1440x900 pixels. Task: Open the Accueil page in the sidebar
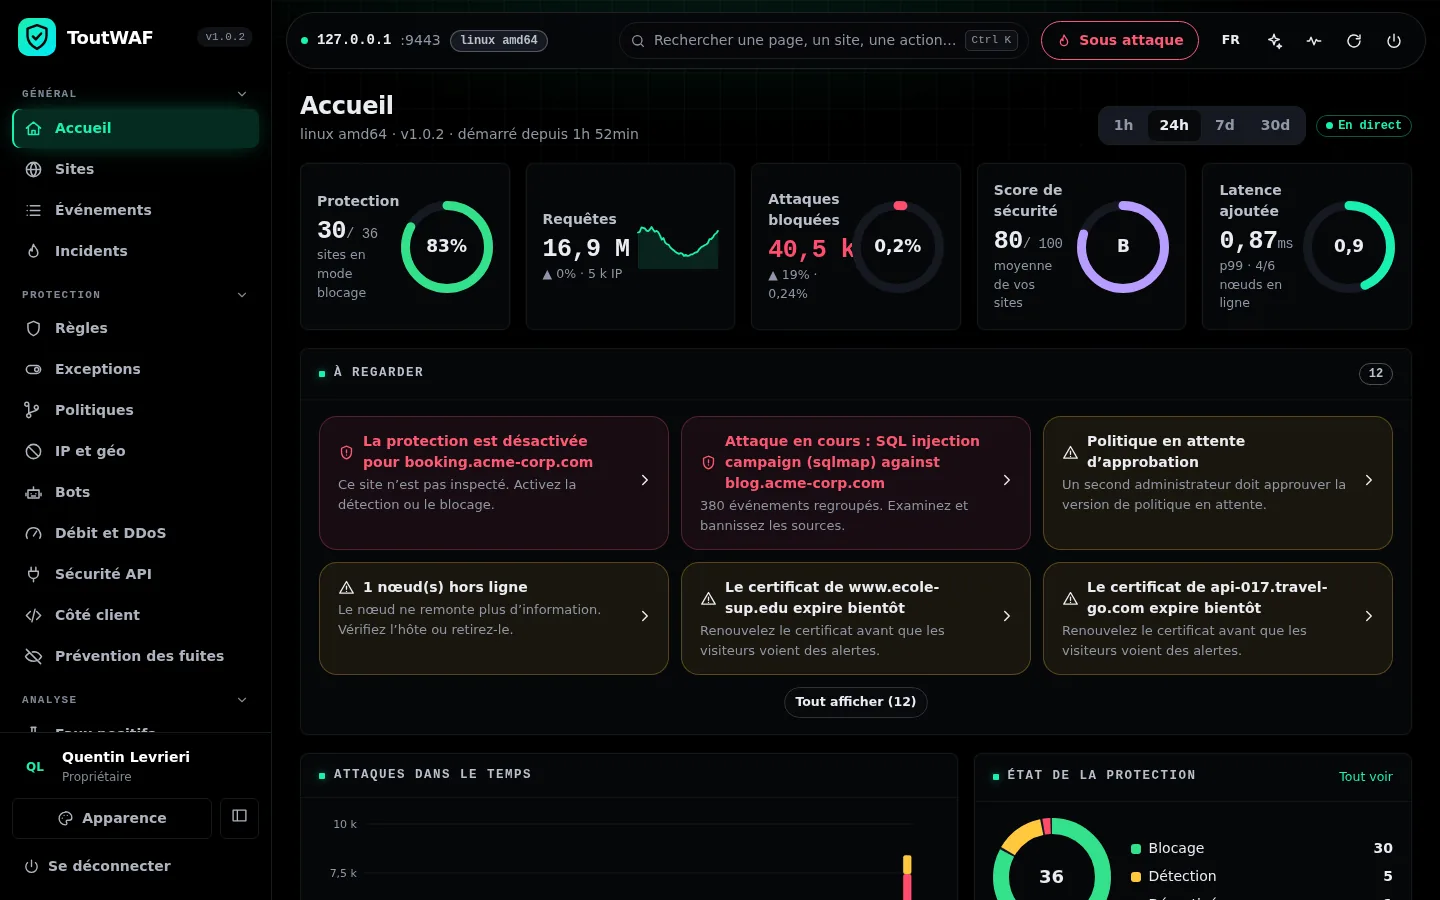[136, 128]
